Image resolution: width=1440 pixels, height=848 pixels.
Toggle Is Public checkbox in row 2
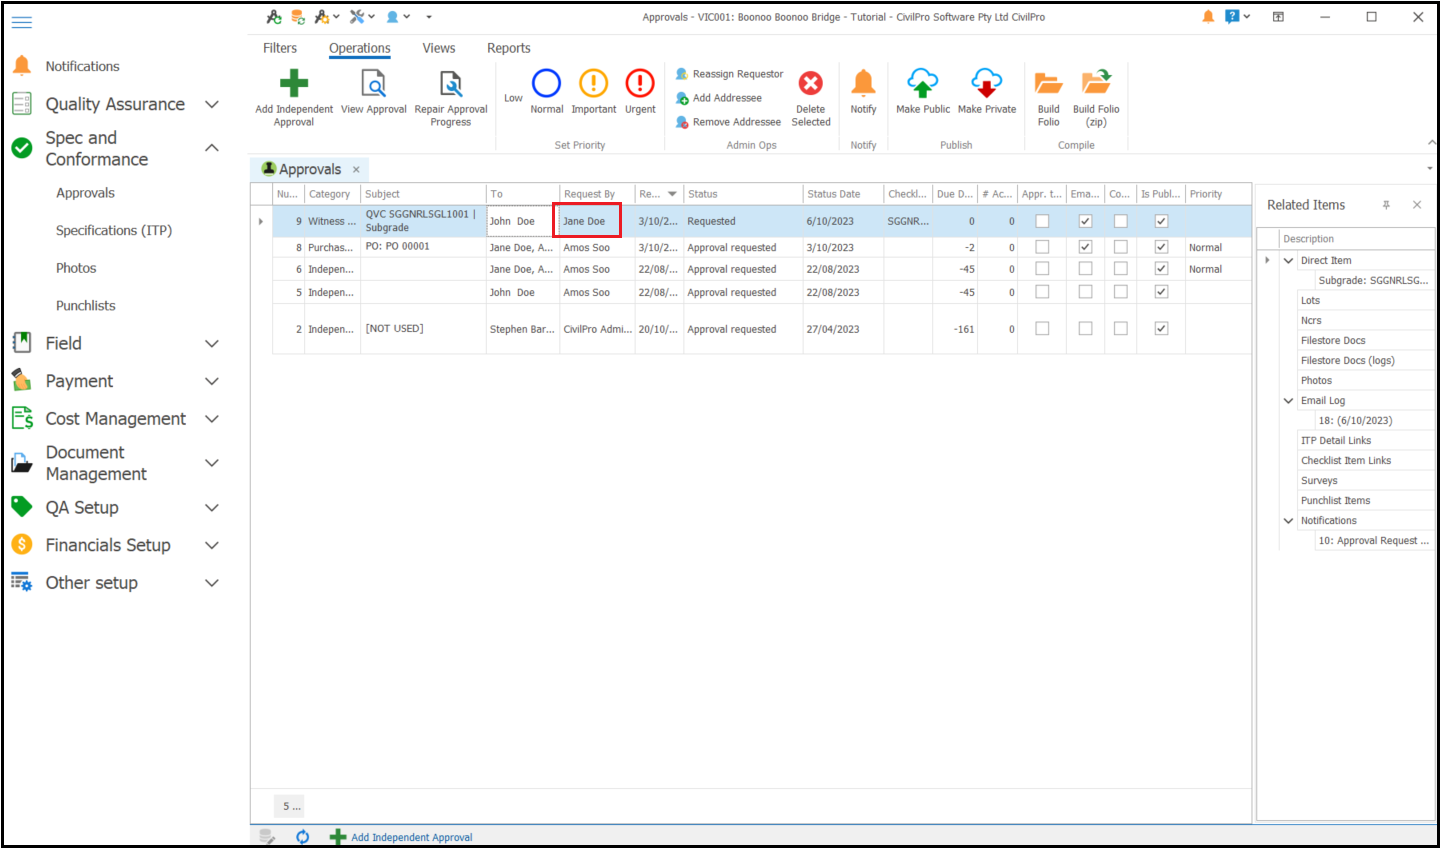pos(1161,328)
